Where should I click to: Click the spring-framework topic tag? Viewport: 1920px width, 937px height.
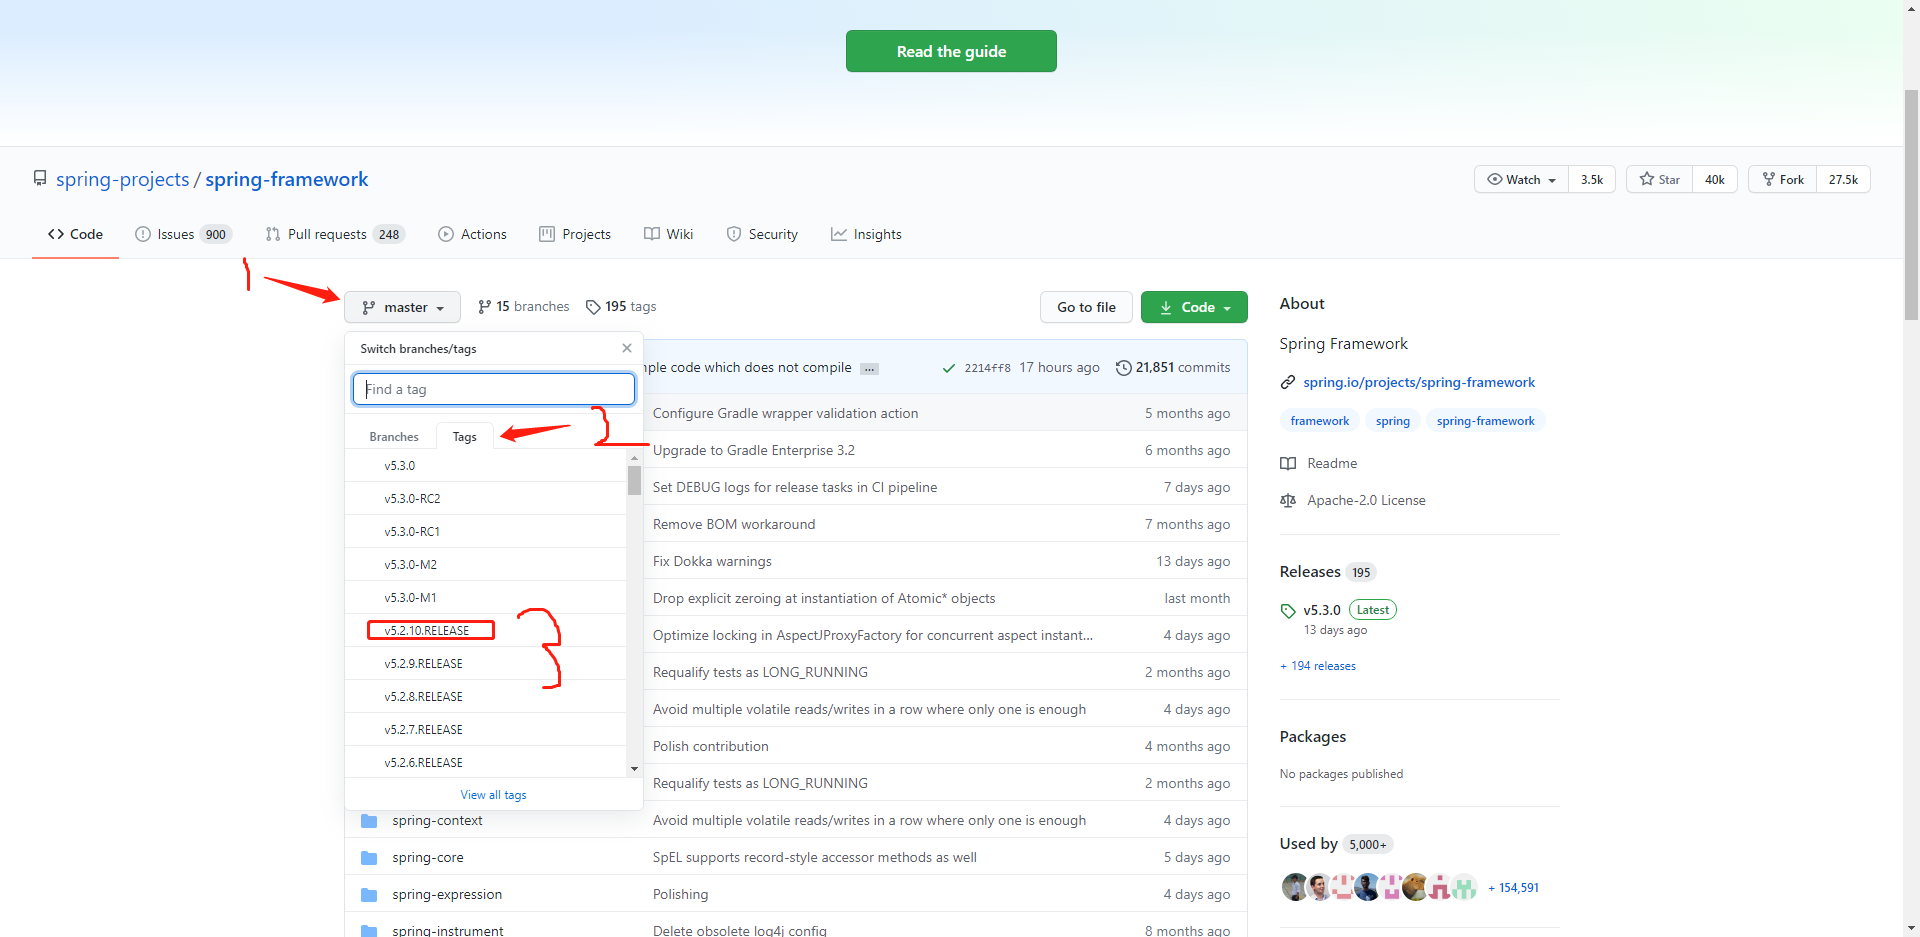pyautogui.click(x=1485, y=421)
